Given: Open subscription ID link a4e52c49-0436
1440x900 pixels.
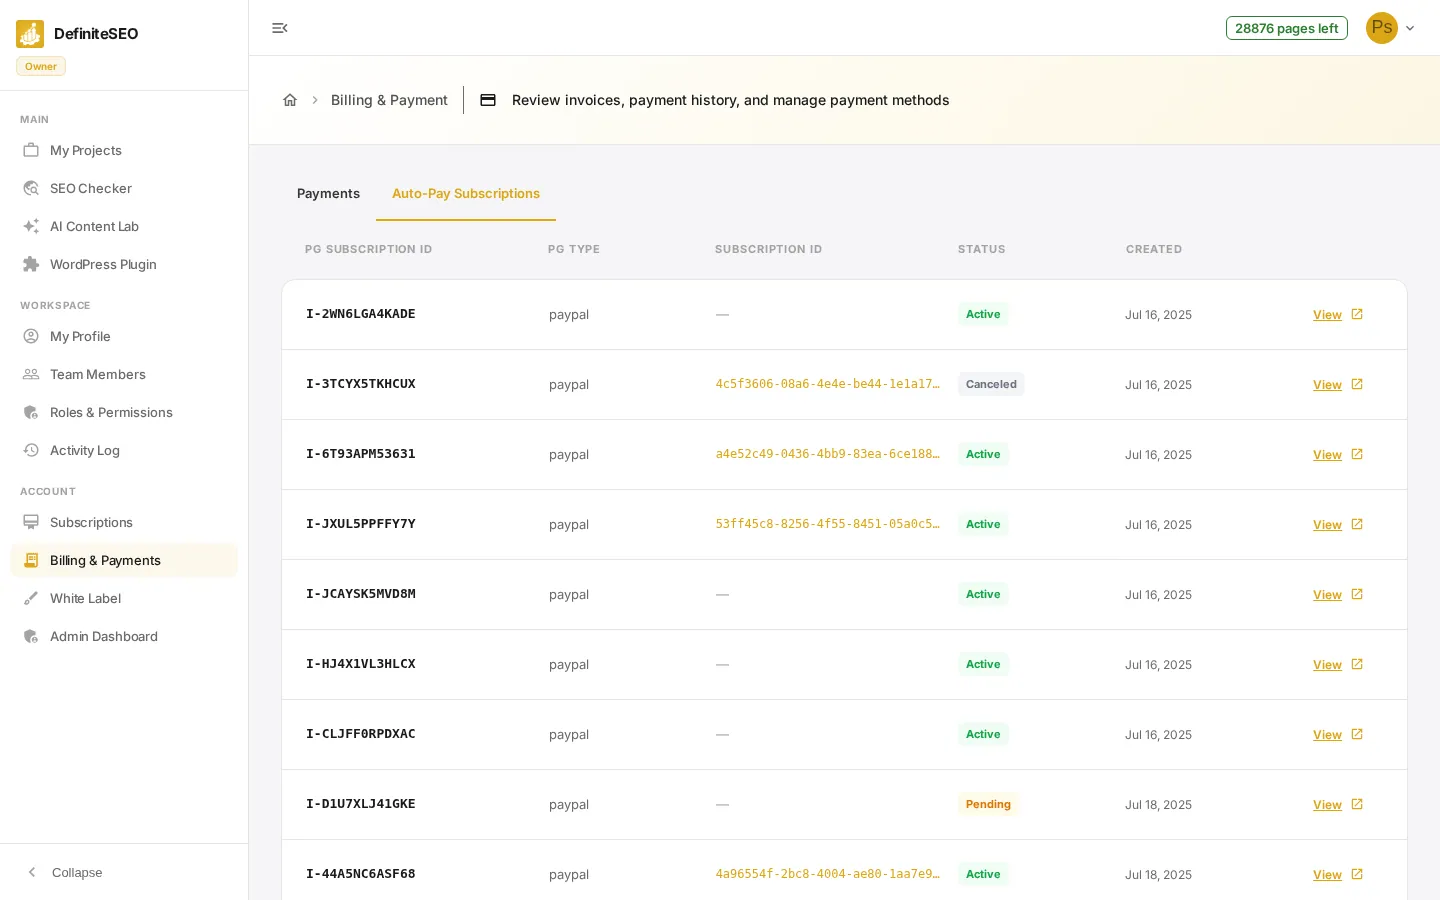Looking at the screenshot, I should click(827, 454).
